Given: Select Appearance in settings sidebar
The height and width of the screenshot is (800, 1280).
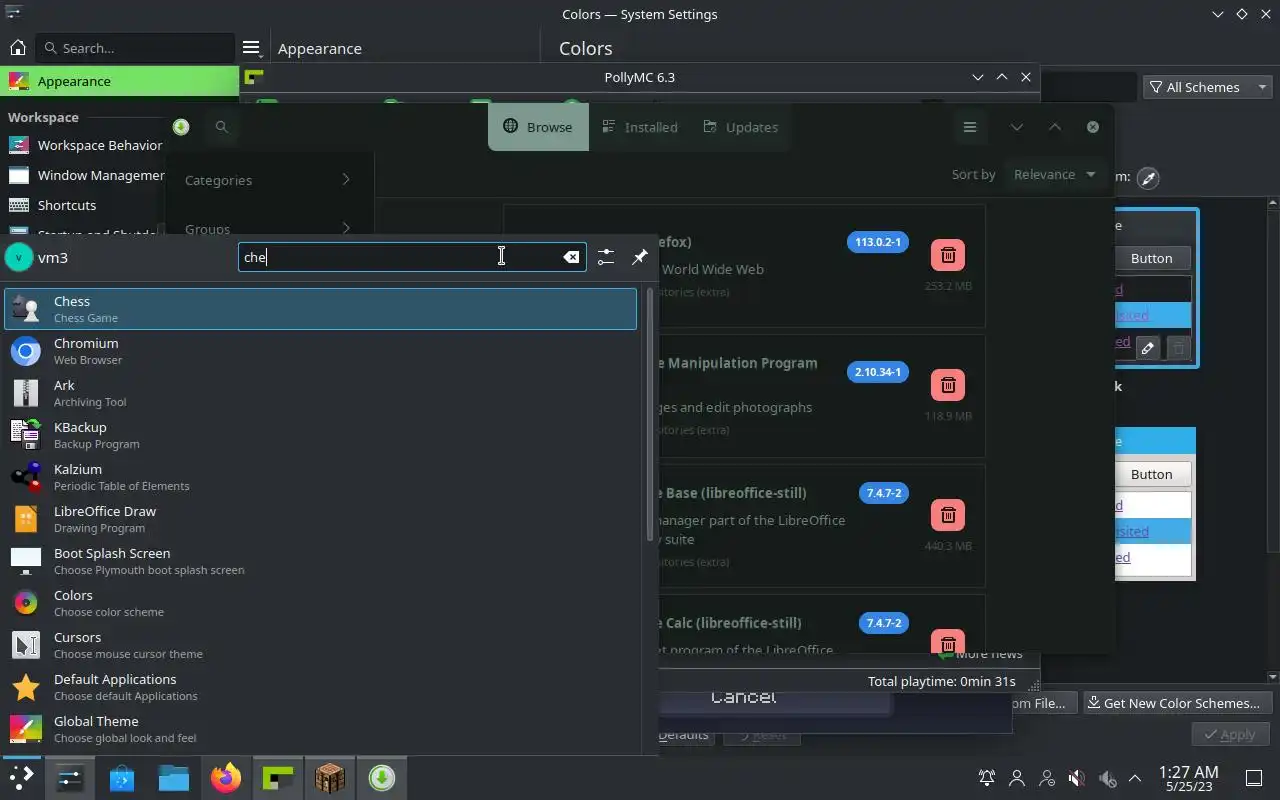Looking at the screenshot, I should [120, 81].
